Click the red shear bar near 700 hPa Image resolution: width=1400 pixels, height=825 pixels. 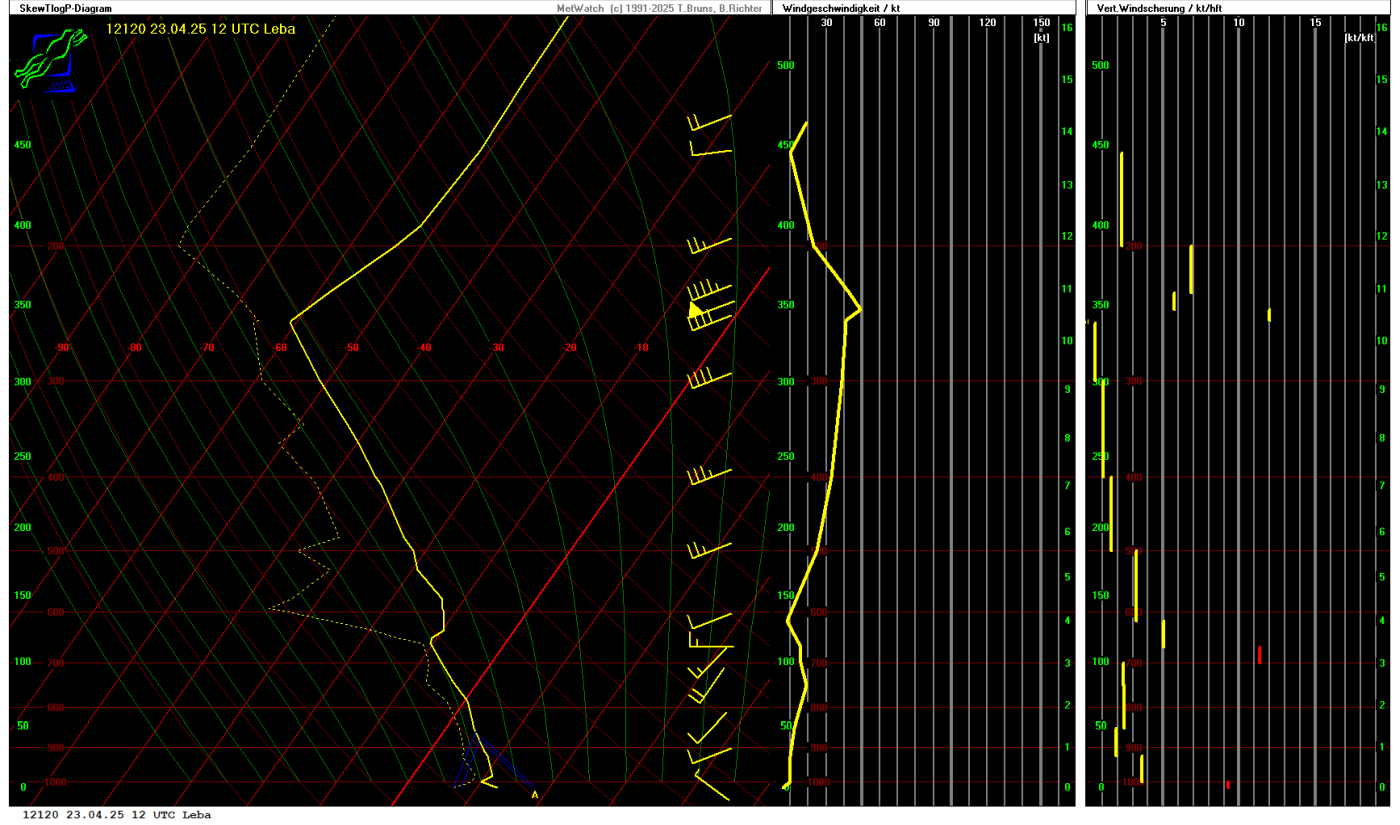1259,655
